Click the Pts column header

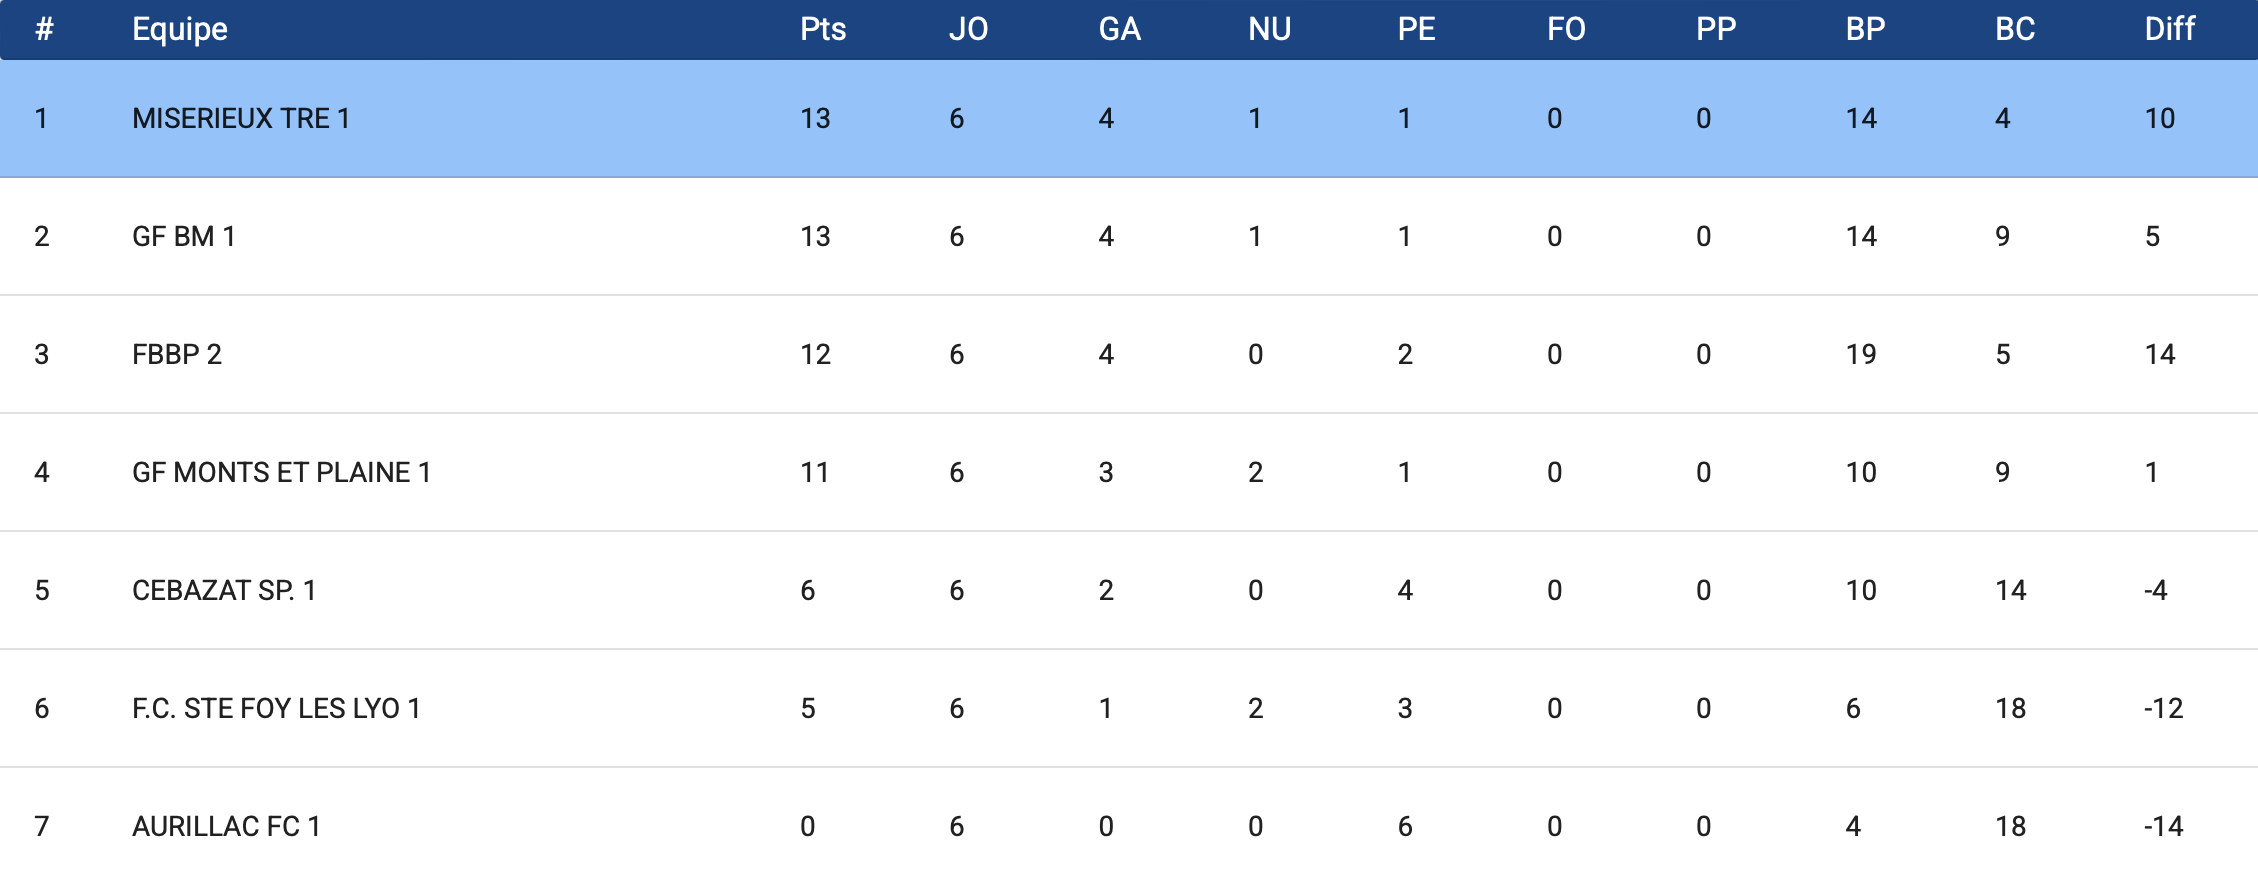point(823,29)
